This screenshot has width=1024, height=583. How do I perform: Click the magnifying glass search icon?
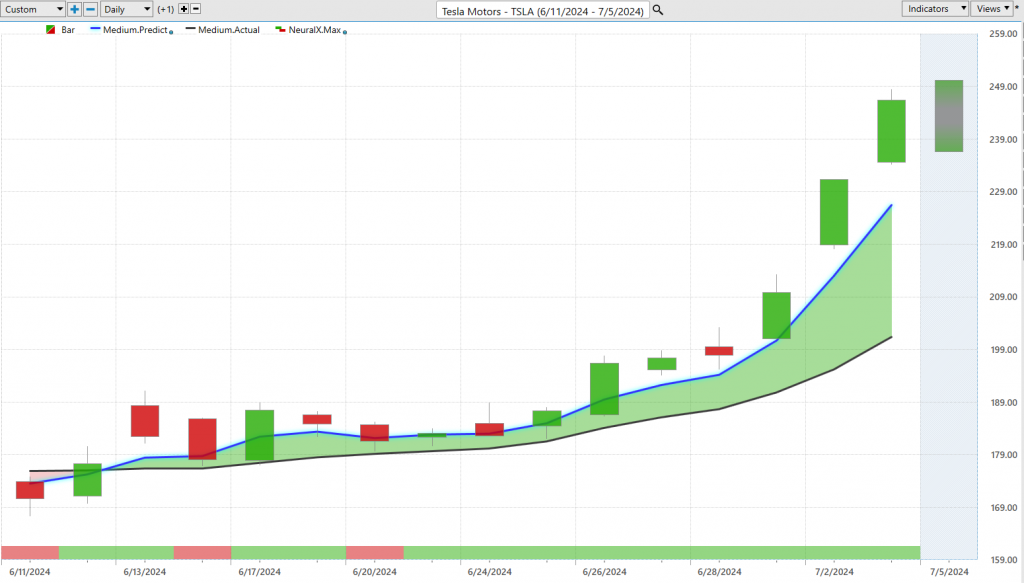(x=658, y=10)
